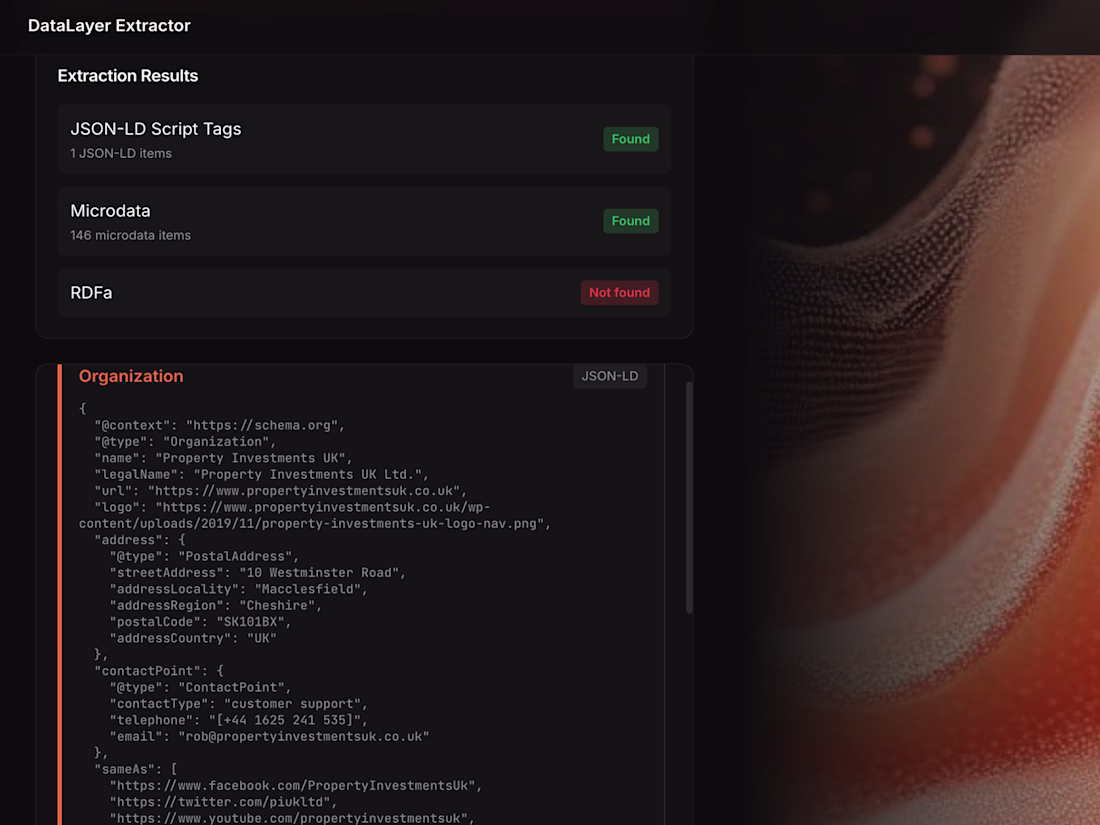Select the youtube.com propertyinvestmentsuk URL line
Viewport: 1100px width, 825px height.
tap(292, 818)
